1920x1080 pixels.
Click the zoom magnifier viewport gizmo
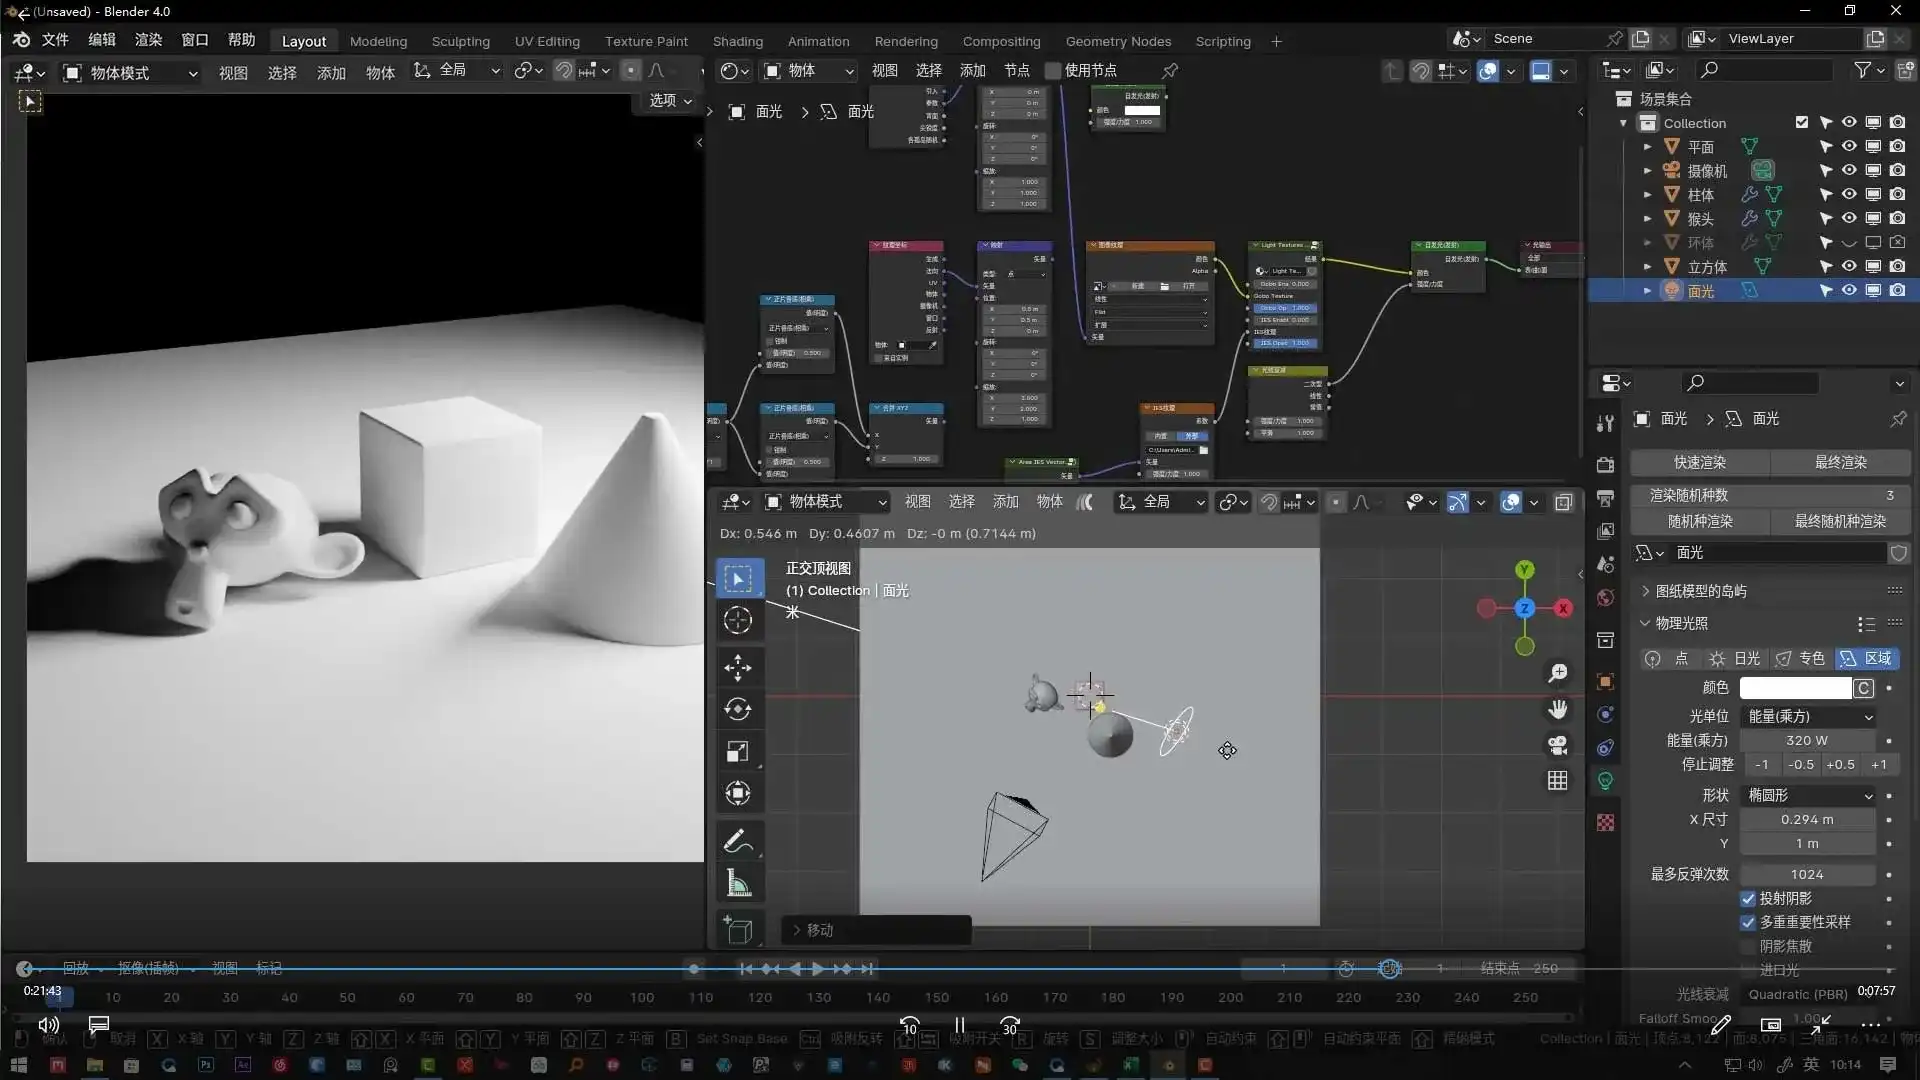click(1557, 673)
